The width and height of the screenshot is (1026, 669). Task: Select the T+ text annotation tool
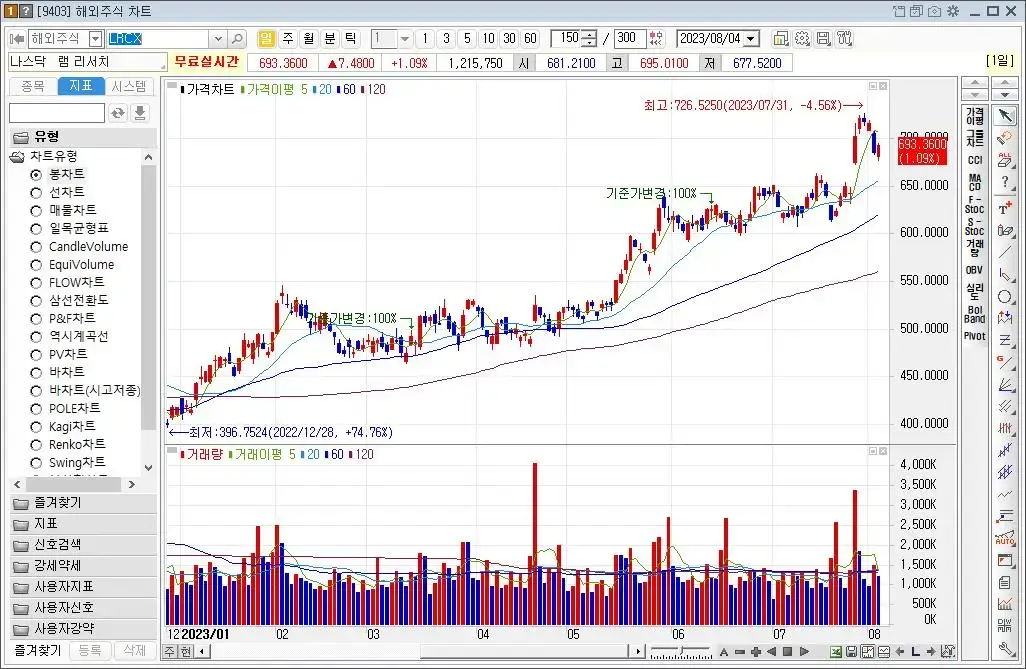(x=1005, y=209)
